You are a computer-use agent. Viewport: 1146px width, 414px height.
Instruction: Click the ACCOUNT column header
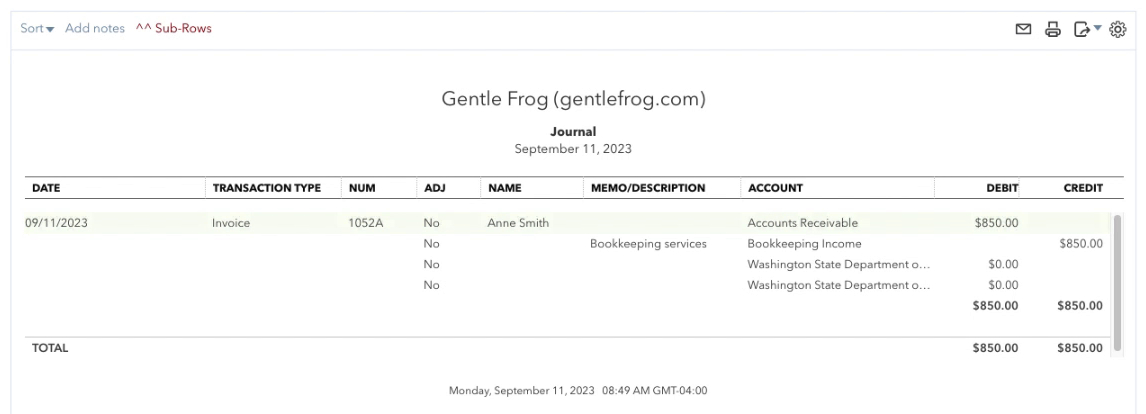(x=775, y=188)
